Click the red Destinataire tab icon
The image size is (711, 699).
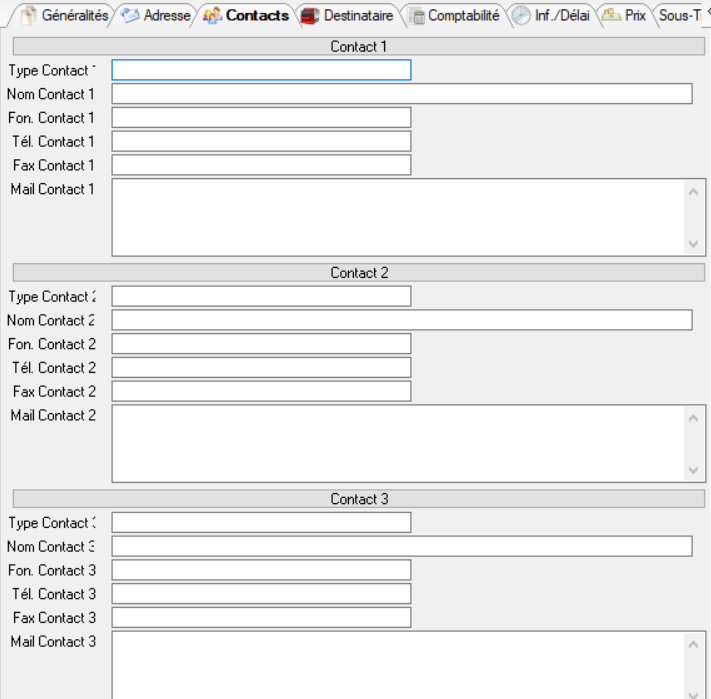point(310,15)
